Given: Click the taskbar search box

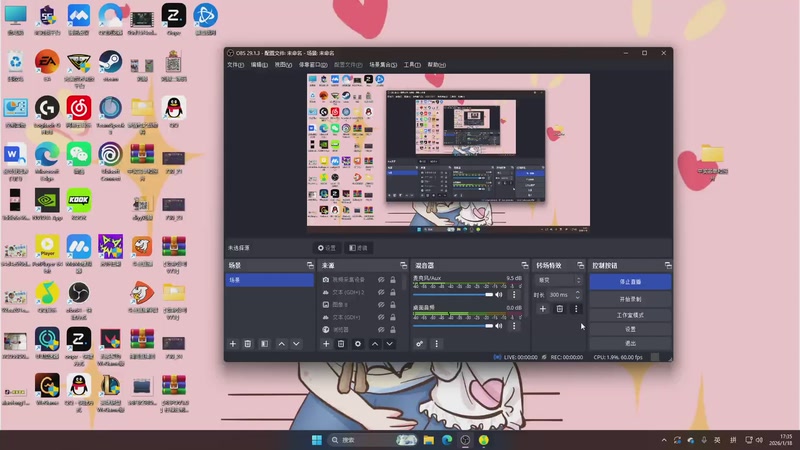Looking at the screenshot, I should coord(372,440).
